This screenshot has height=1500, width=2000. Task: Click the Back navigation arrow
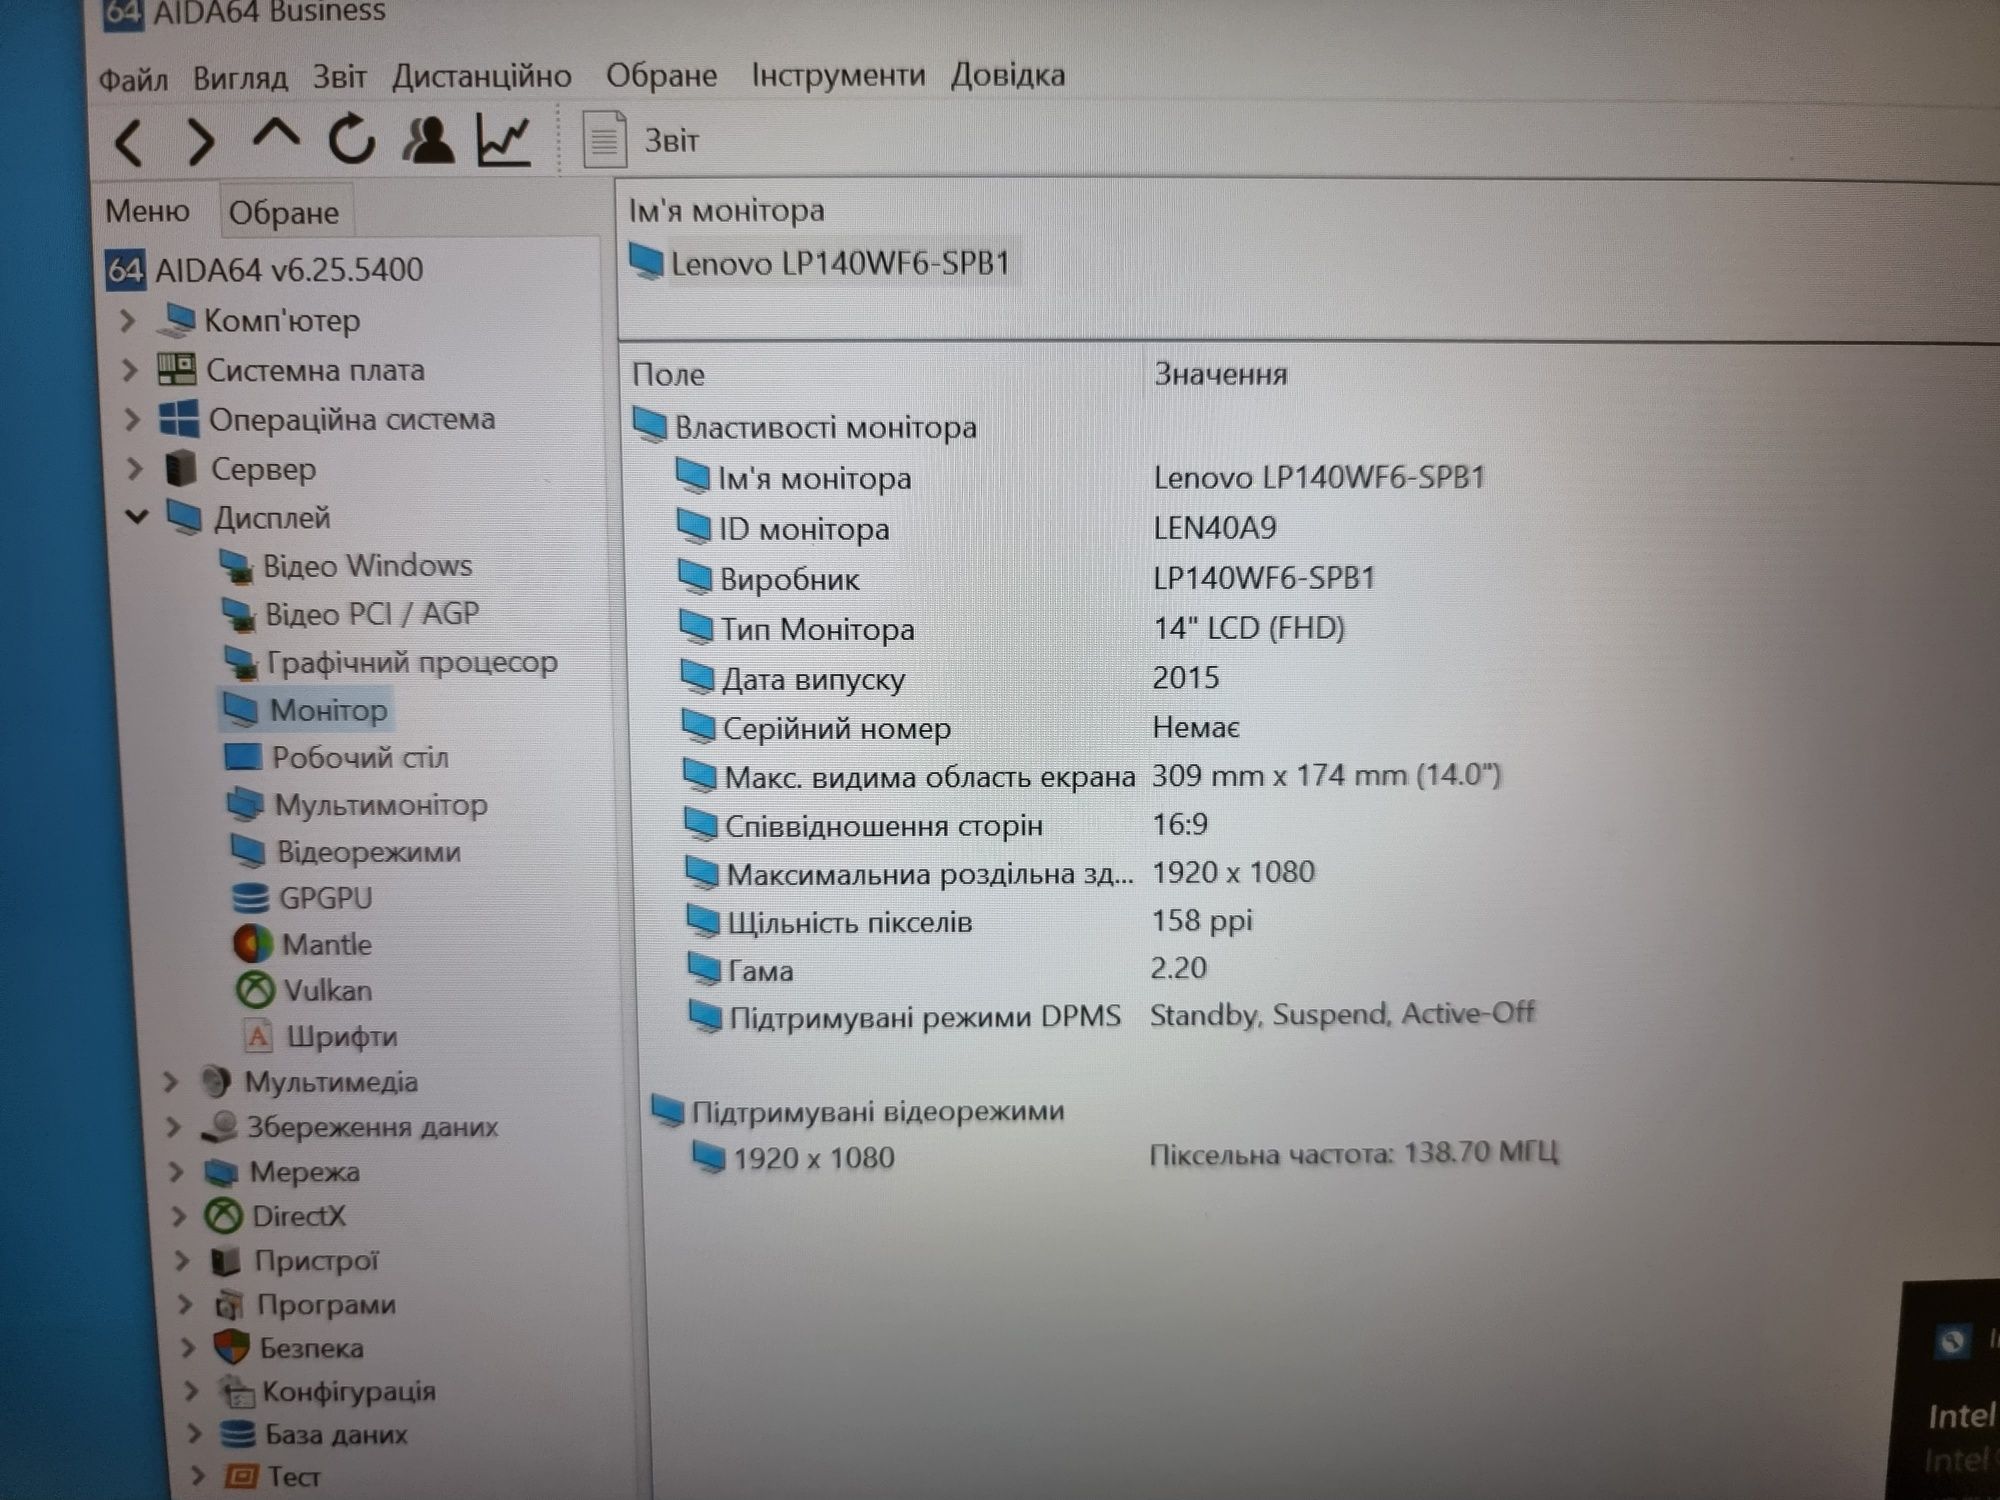pyautogui.click(x=130, y=142)
